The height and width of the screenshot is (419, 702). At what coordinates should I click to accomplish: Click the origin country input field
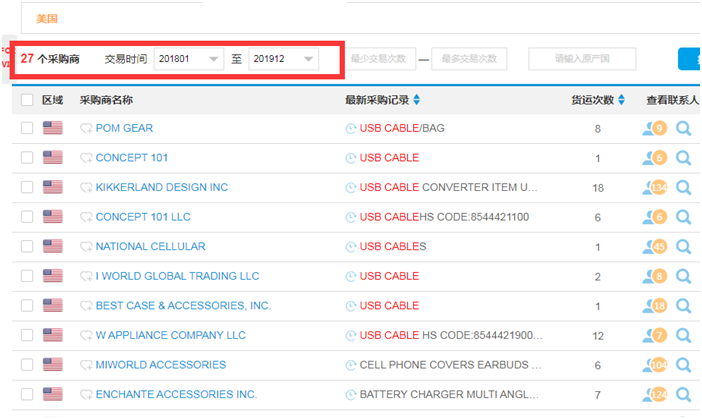(582, 59)
